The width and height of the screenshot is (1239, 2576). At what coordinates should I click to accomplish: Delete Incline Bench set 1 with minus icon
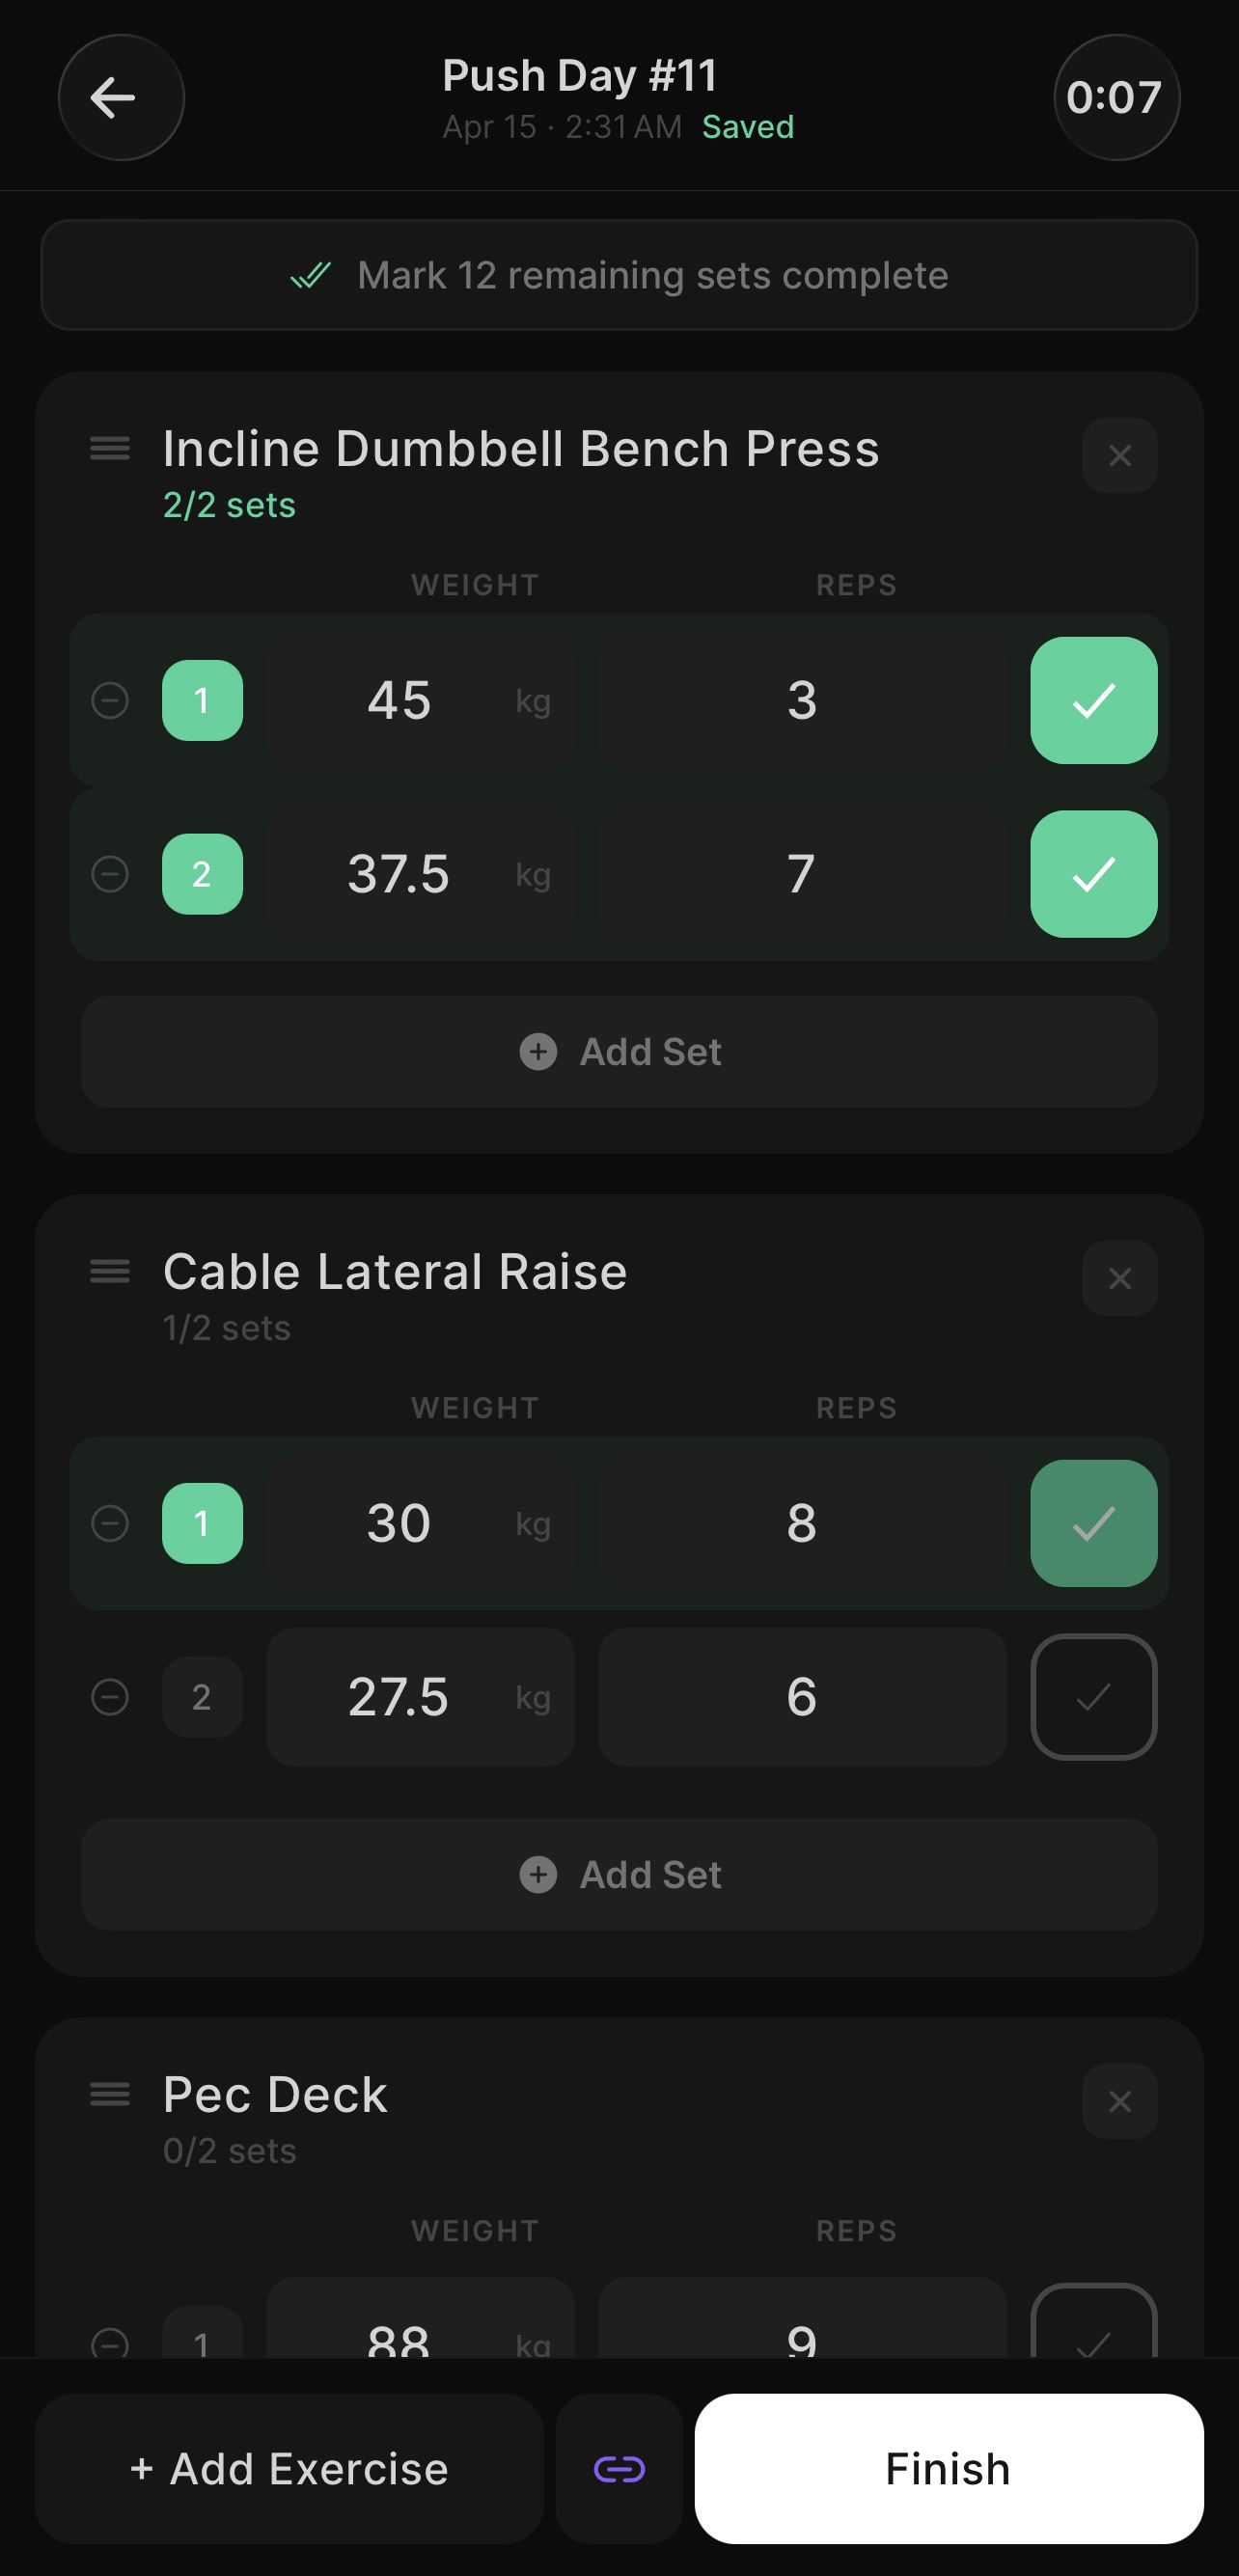click(110, 700)
